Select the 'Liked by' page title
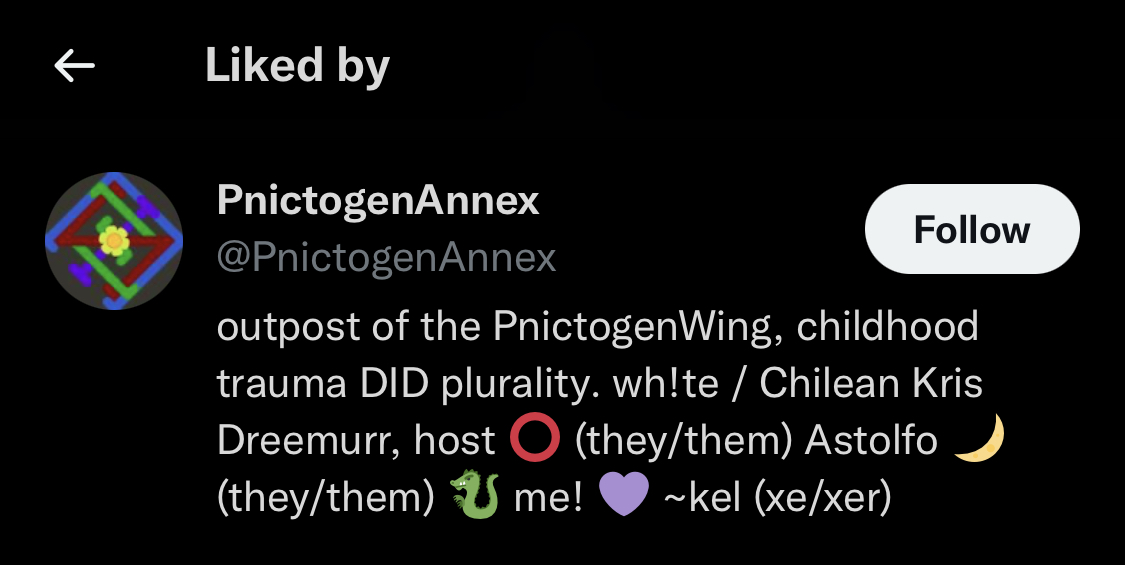This screenshot has width=1125, height=565. [297, 65]
